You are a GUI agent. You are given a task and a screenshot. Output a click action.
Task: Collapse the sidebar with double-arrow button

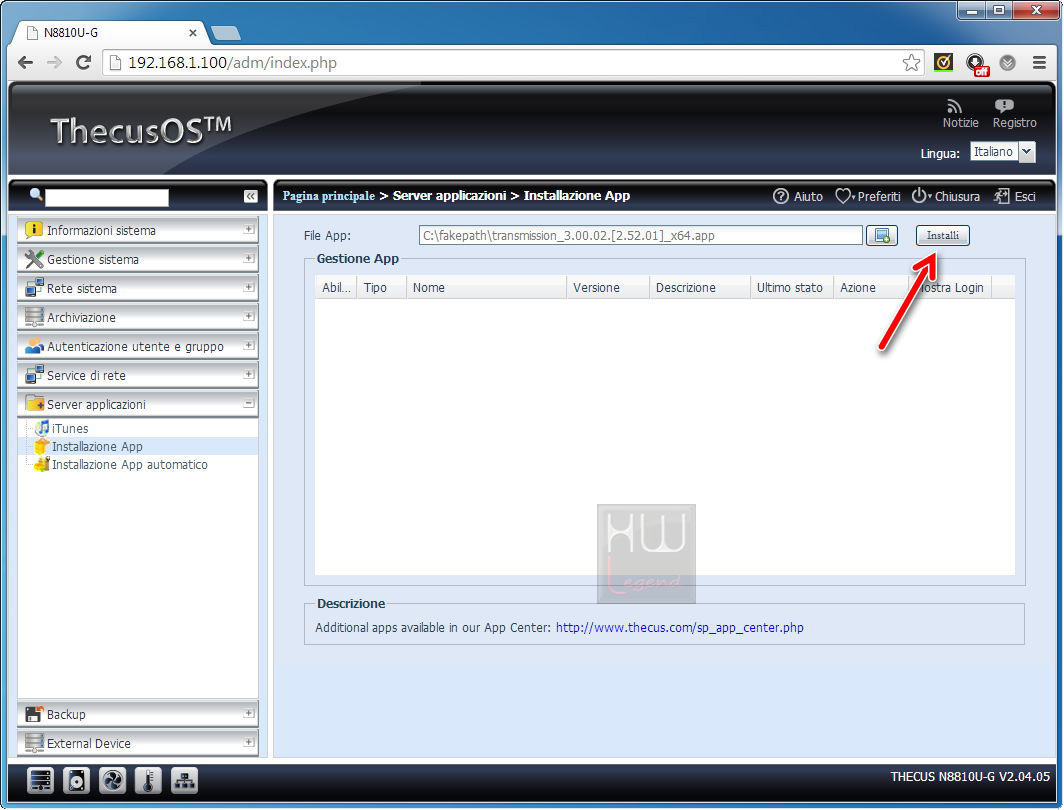pyautogui.click(x=250, y=196)
